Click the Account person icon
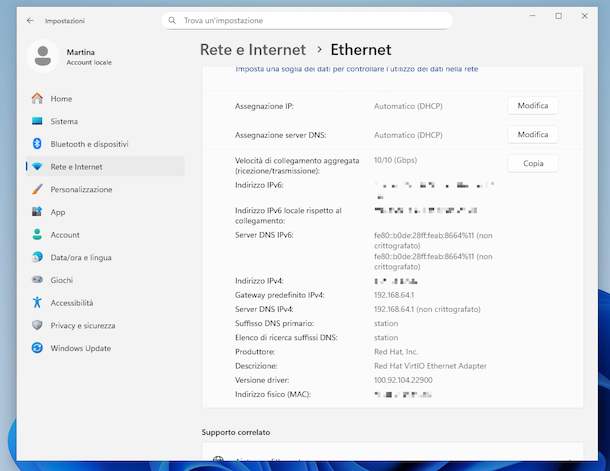Screen dimensions: 610x471 [37, 235]
